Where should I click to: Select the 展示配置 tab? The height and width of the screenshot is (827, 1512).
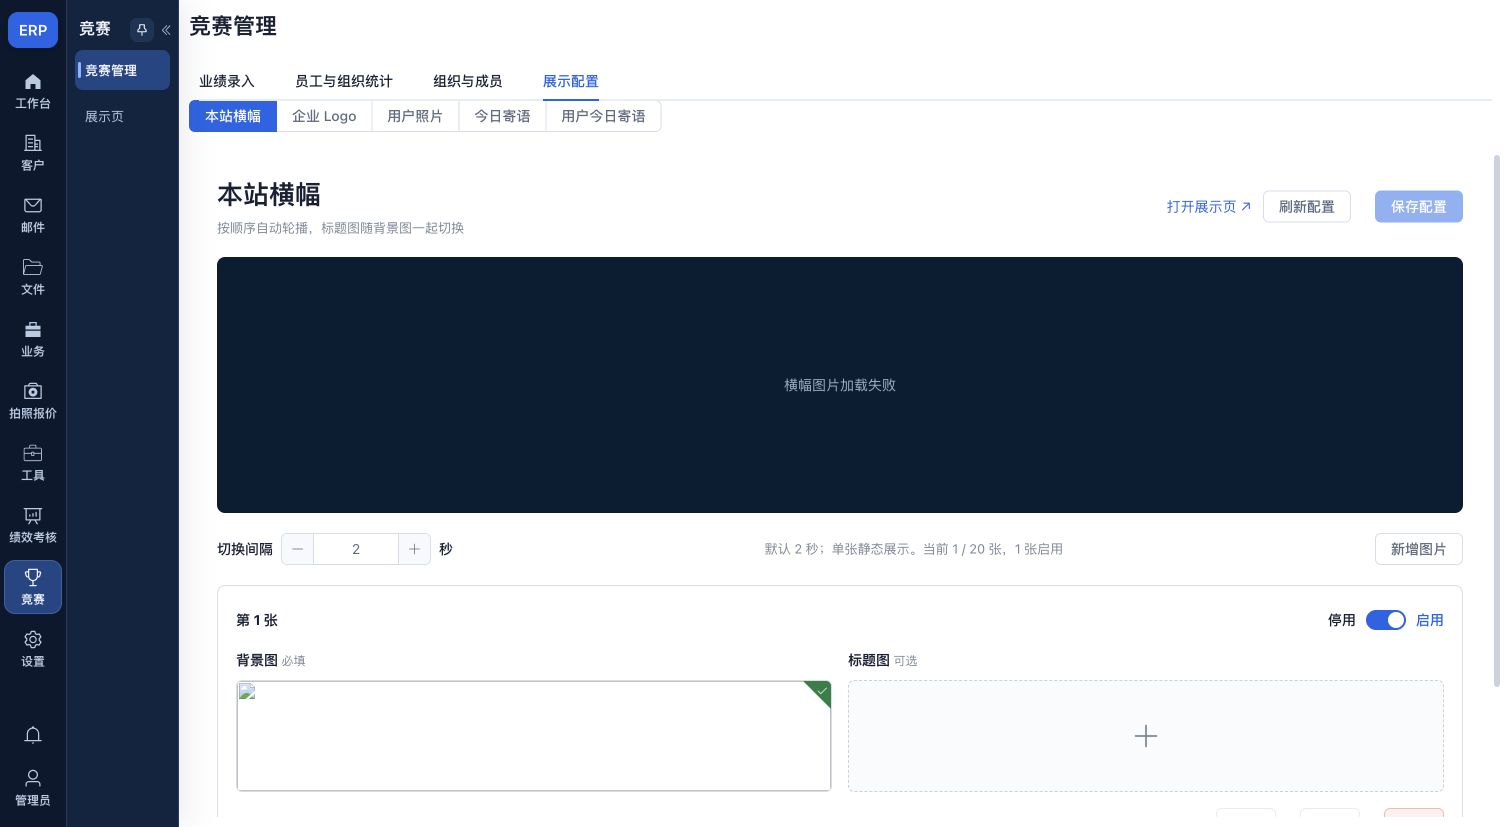pos(571,81)
